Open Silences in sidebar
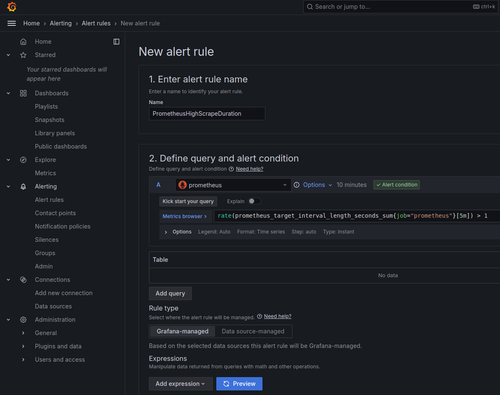500x395 pixels. pyautogui.click(x=47, y=240)
